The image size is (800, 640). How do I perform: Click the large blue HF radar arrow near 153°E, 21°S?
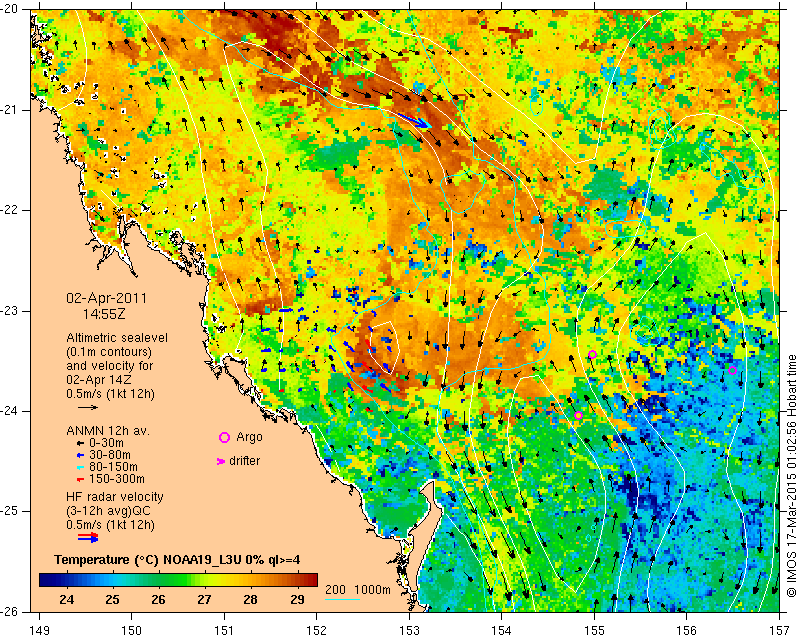[415, 120]
